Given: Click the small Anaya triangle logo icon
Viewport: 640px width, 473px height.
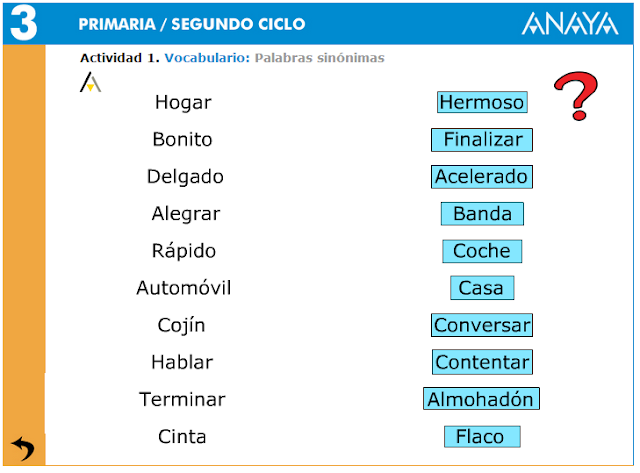Looking at the screenshot, I should point(90,82).
